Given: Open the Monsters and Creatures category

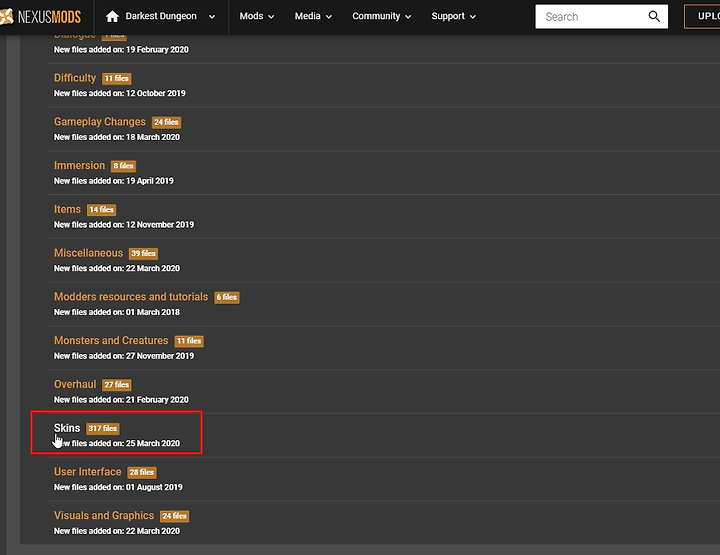Looking at the screenshot, I should [111, 341].
